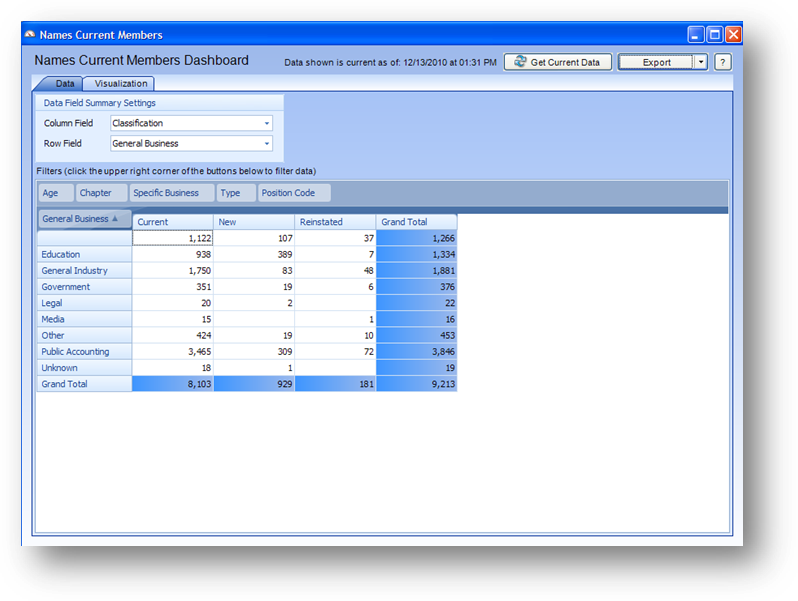Click the cell with value 1,750
This screenshot has height=601, width=798.
(173, 271)
